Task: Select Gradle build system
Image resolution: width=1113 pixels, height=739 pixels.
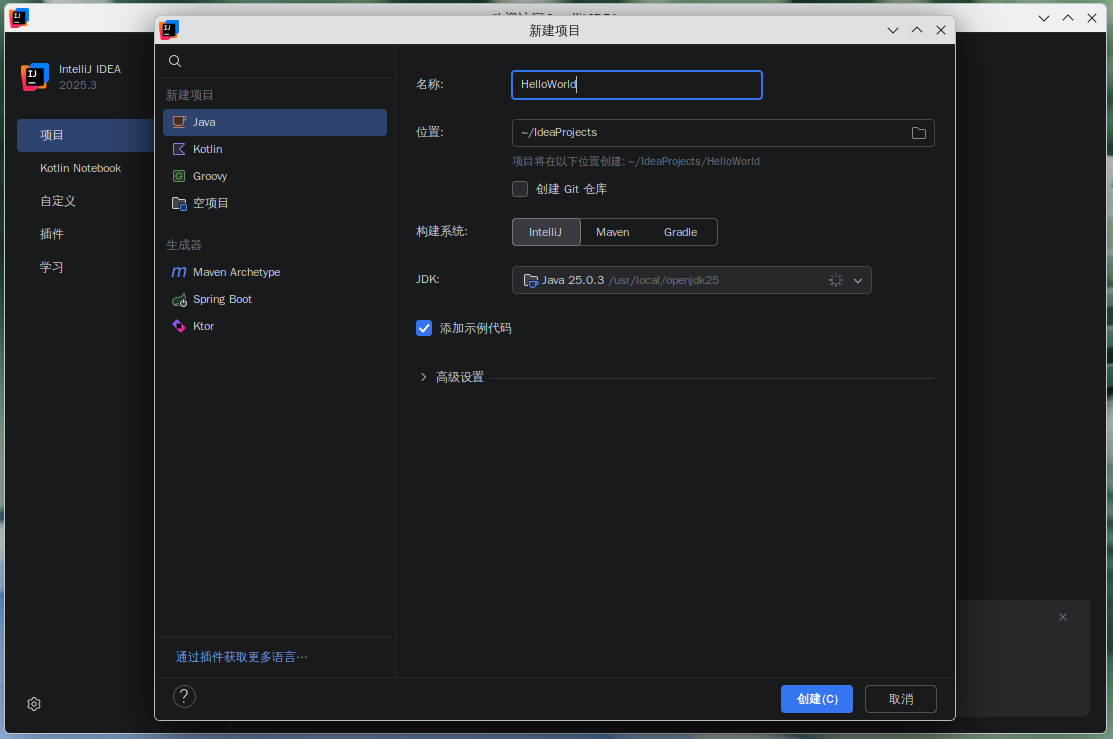Action: pos(680,232)
